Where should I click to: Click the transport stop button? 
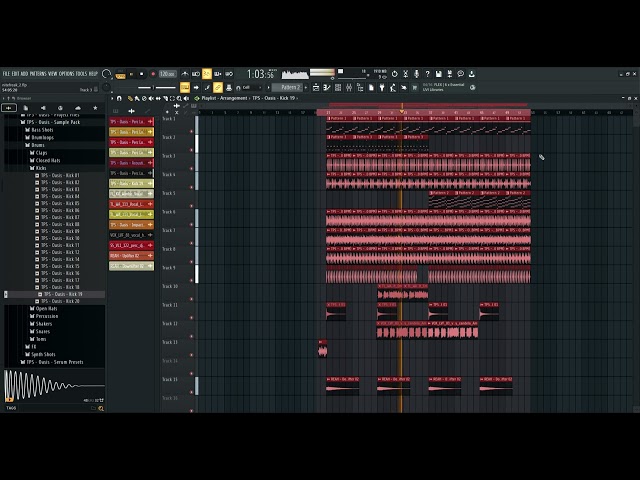[142, 74]
